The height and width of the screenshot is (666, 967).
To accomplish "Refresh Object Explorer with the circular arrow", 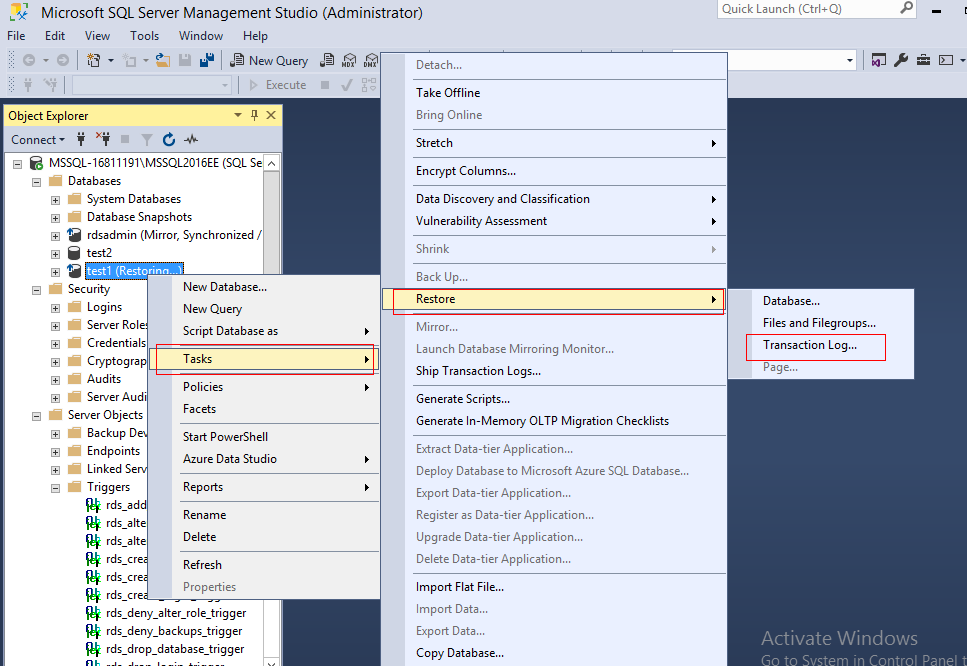I will 169,139.
